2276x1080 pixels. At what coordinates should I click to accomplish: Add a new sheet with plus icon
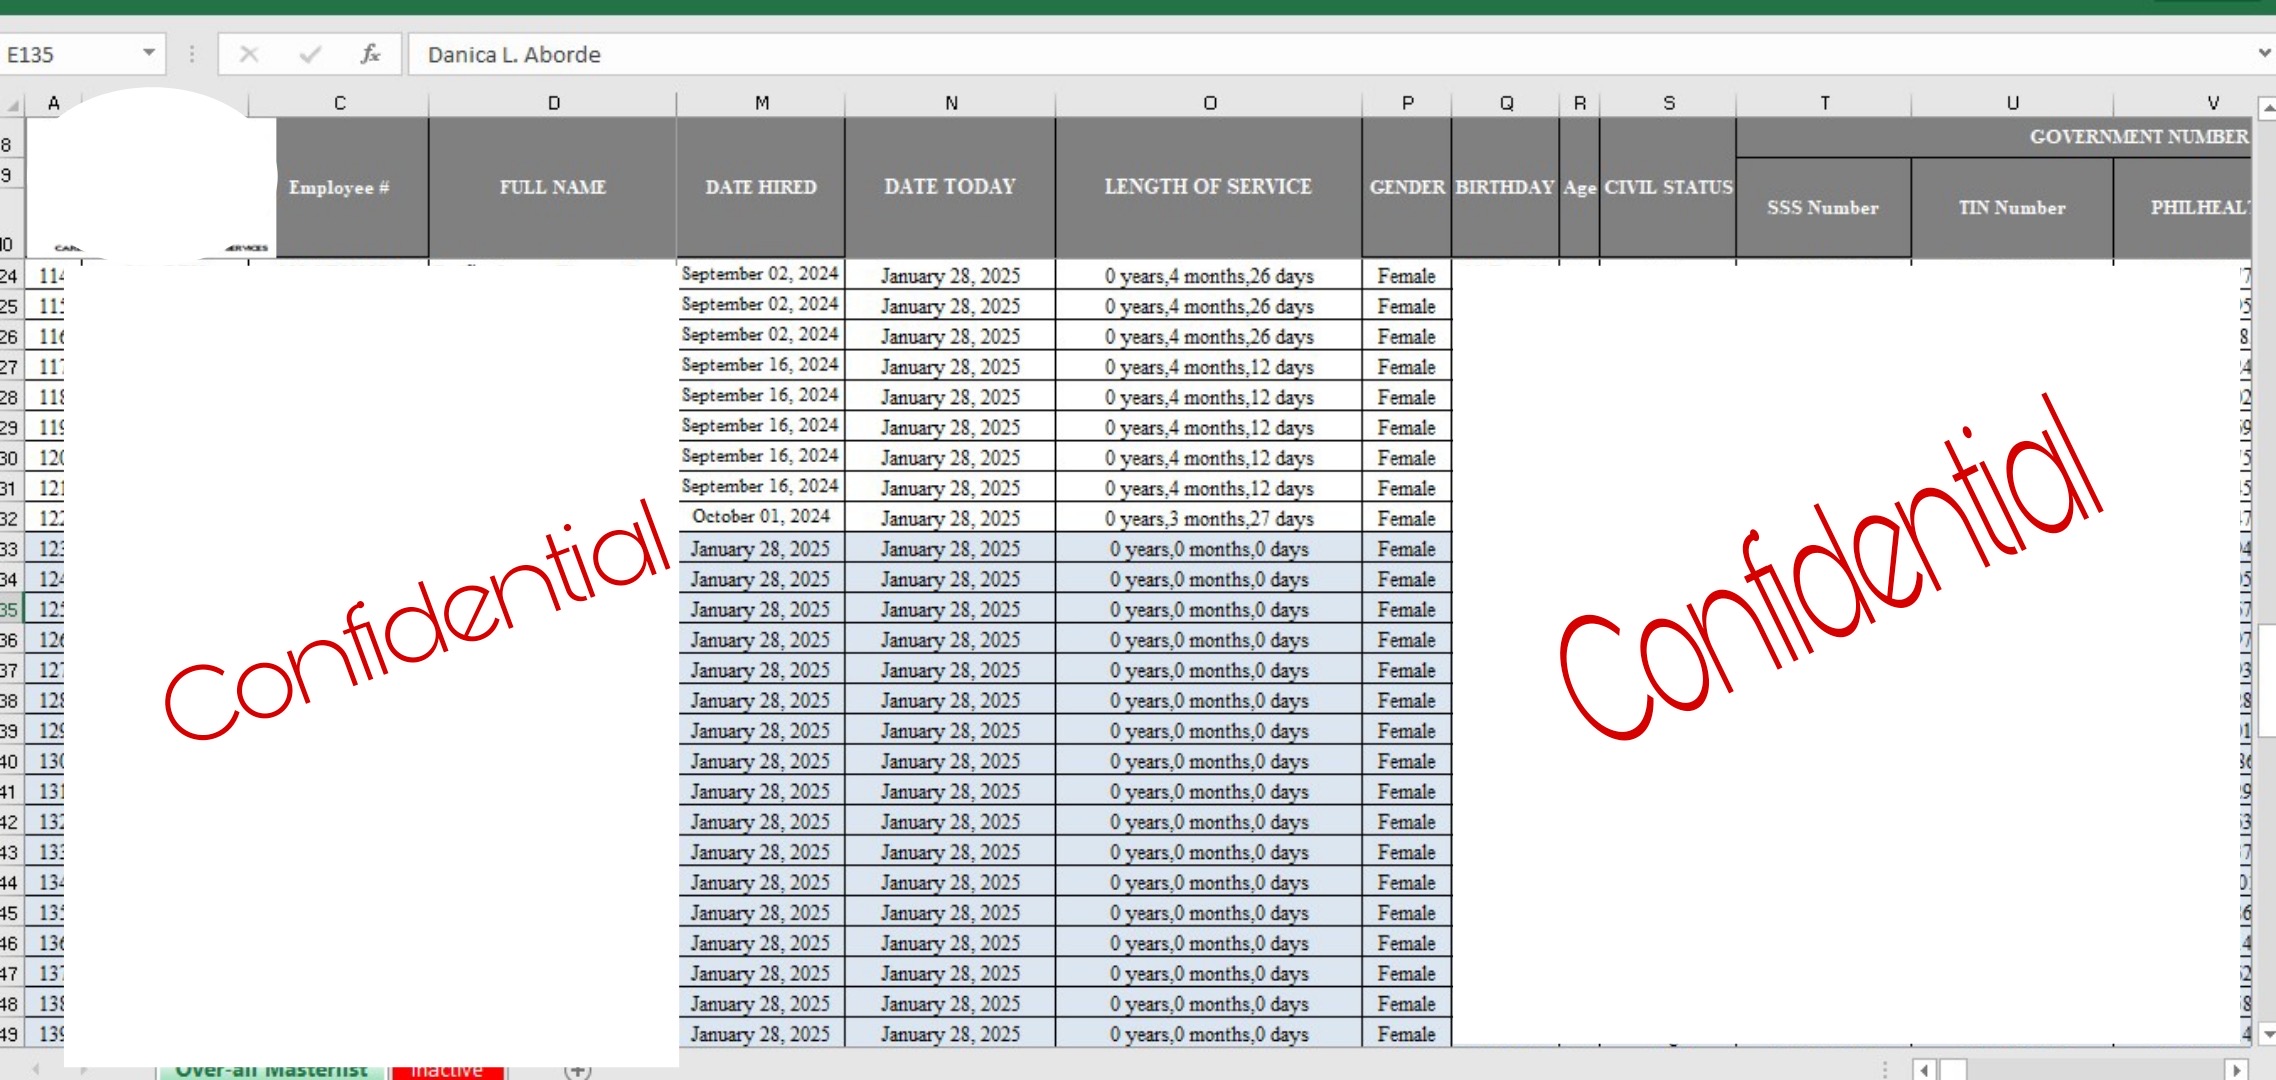coord(577,1070)
